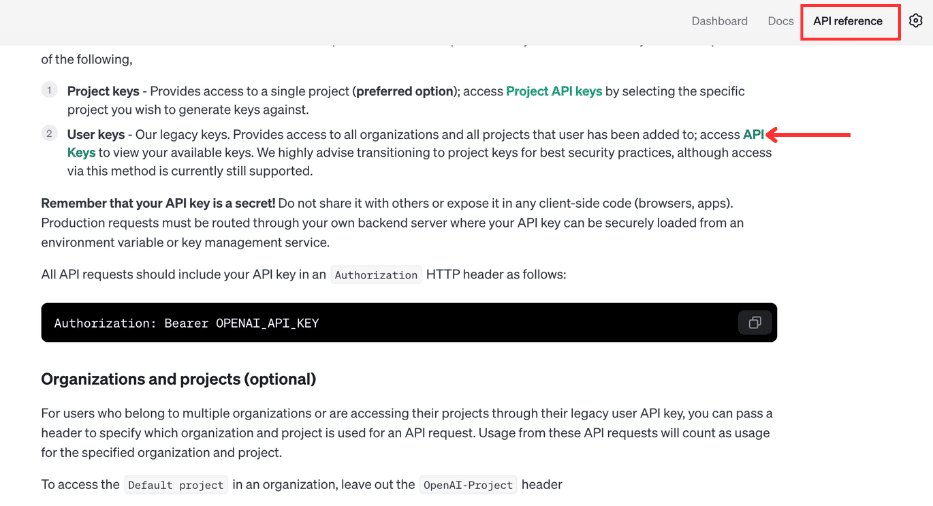This screenshot has width=933, height=506.
Task: Click the inline Authorization code label
Action: [376, 275]
